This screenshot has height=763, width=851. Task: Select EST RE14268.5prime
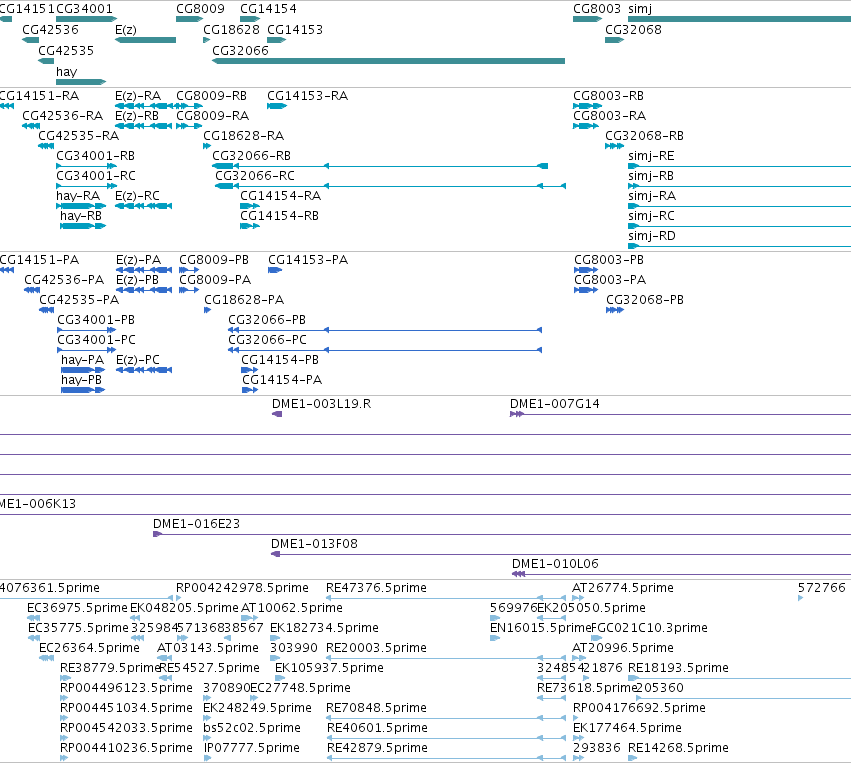click(678, 749)
